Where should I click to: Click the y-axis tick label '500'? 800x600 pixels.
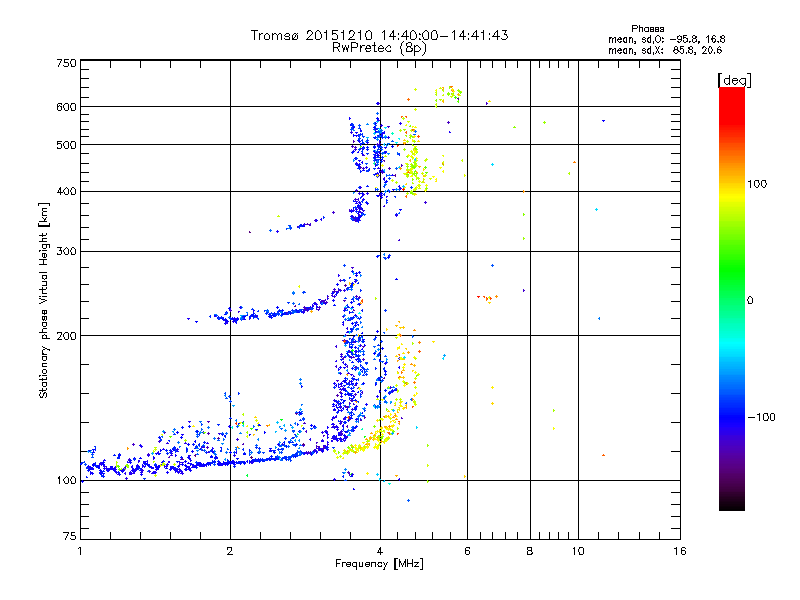point(67,145)
